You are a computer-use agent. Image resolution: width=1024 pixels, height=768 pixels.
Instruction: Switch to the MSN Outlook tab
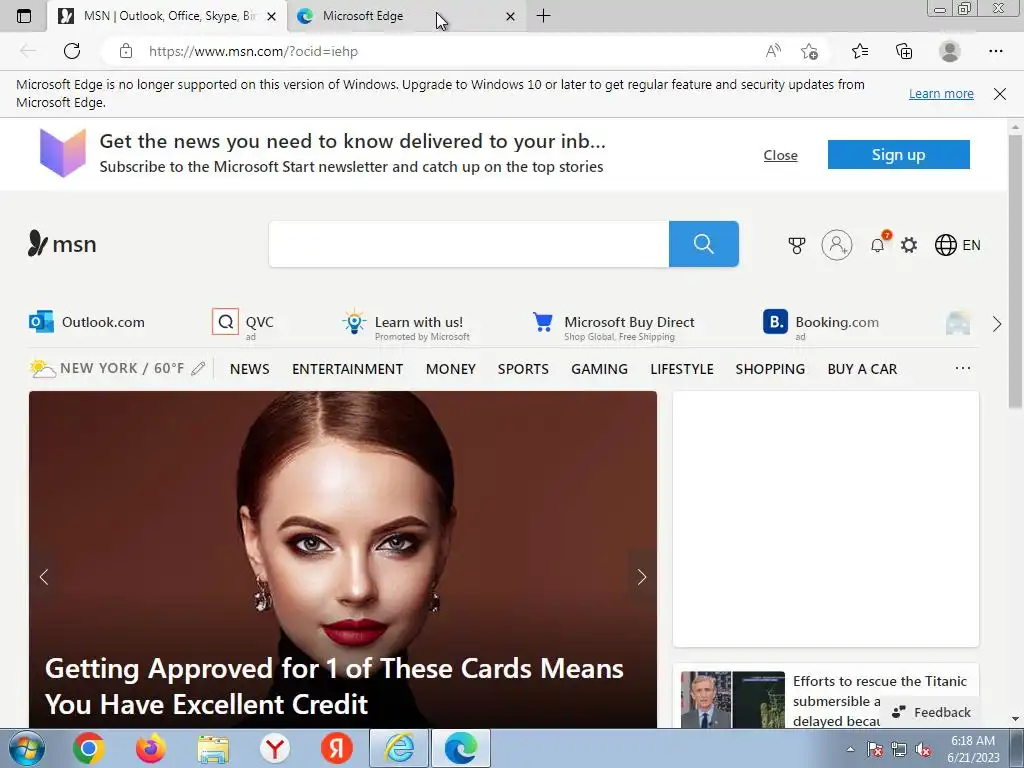[x=167, y=16]
